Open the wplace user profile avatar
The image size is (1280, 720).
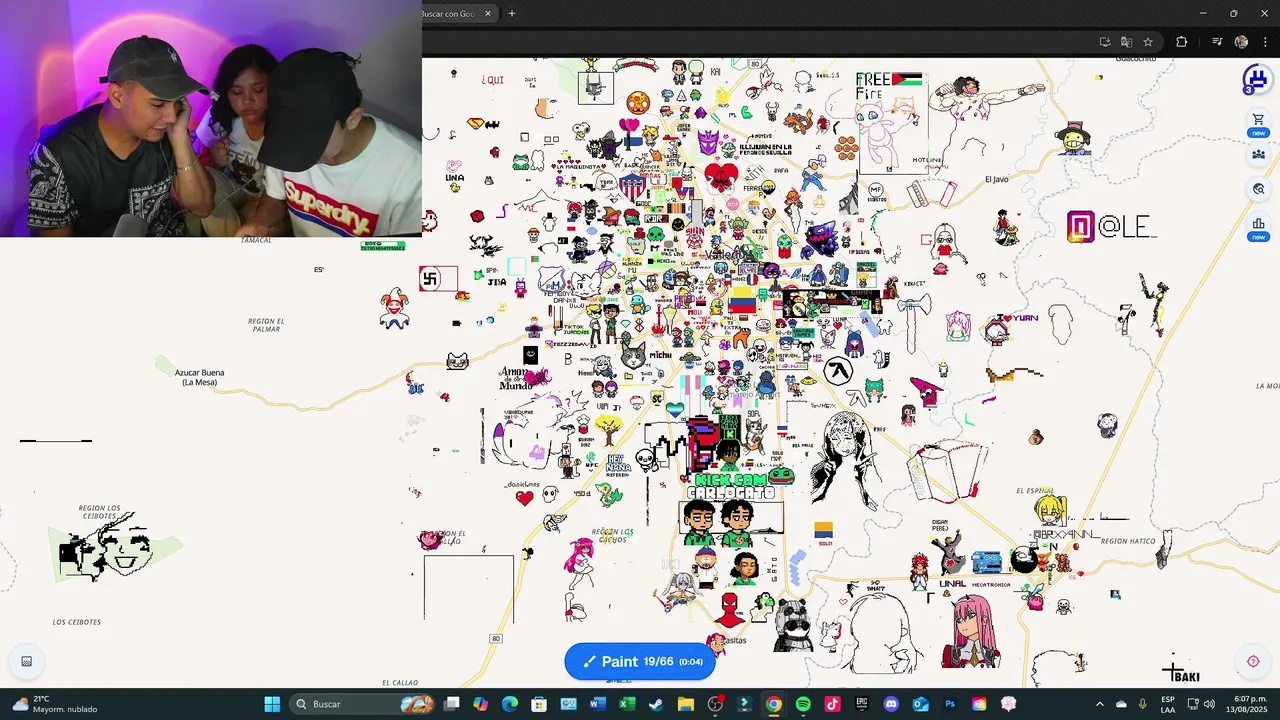pos(1256,79)
